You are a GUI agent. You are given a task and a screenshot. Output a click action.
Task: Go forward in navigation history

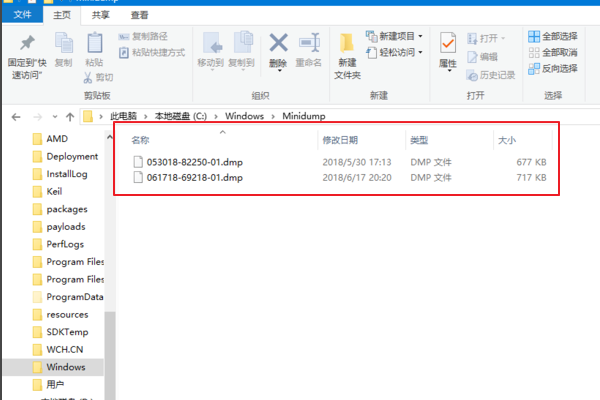(38, 117)
